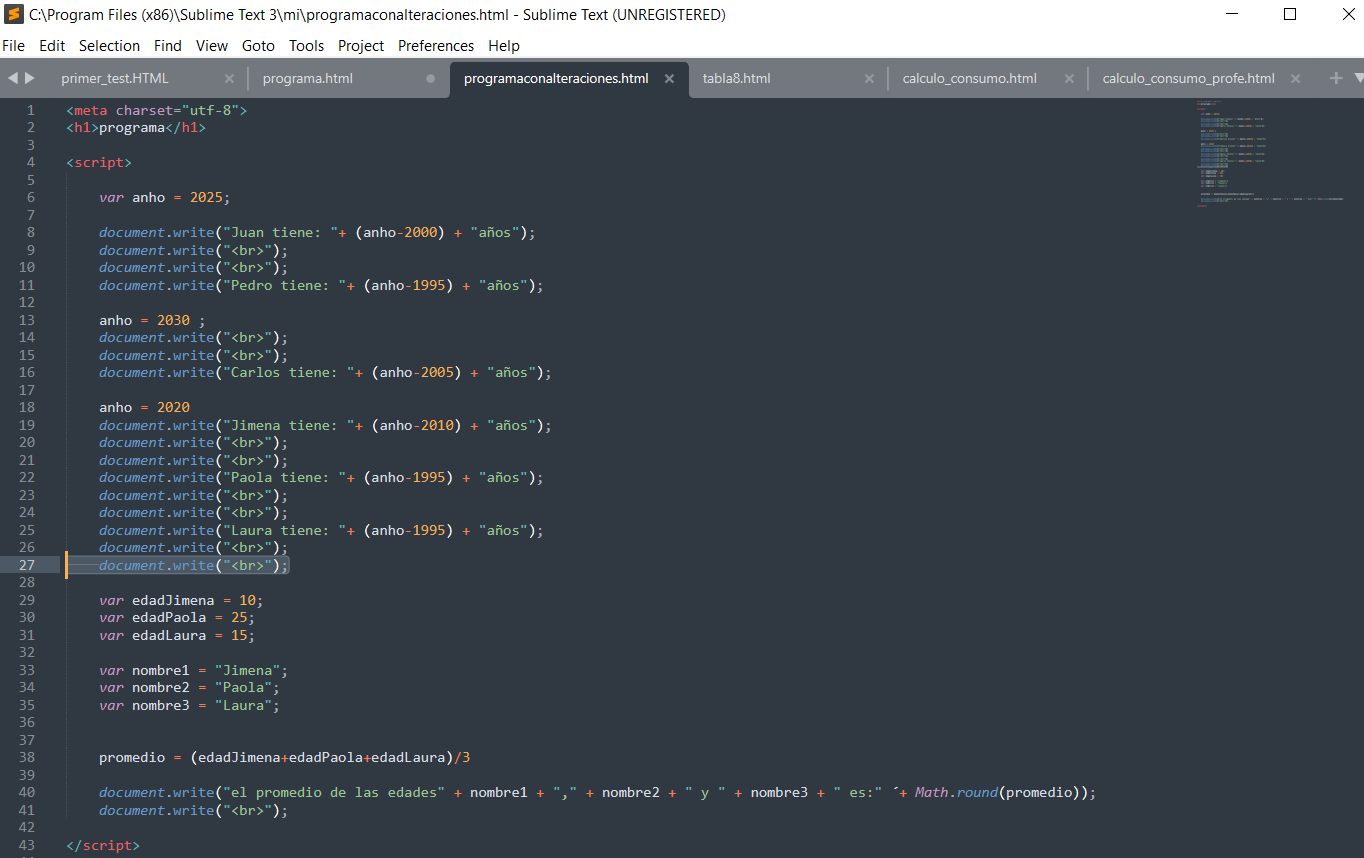Switch to the calculo_consumo.html tab
1364x858 pixels.
[969, 78]
